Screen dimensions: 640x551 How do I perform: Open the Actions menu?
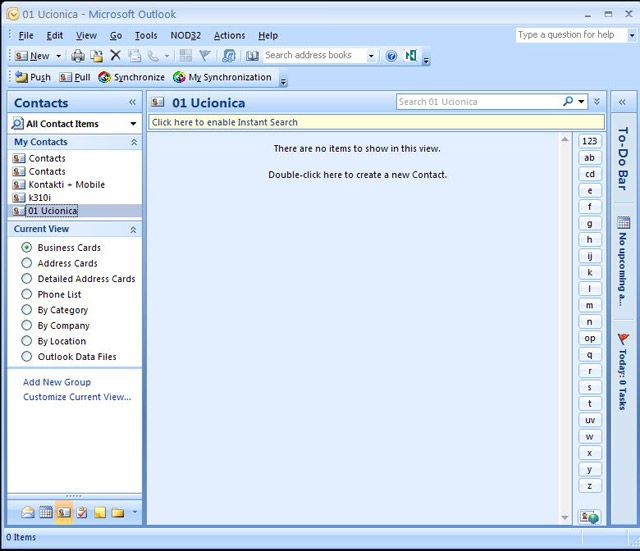pyautogui.click(x=229, y=36)
